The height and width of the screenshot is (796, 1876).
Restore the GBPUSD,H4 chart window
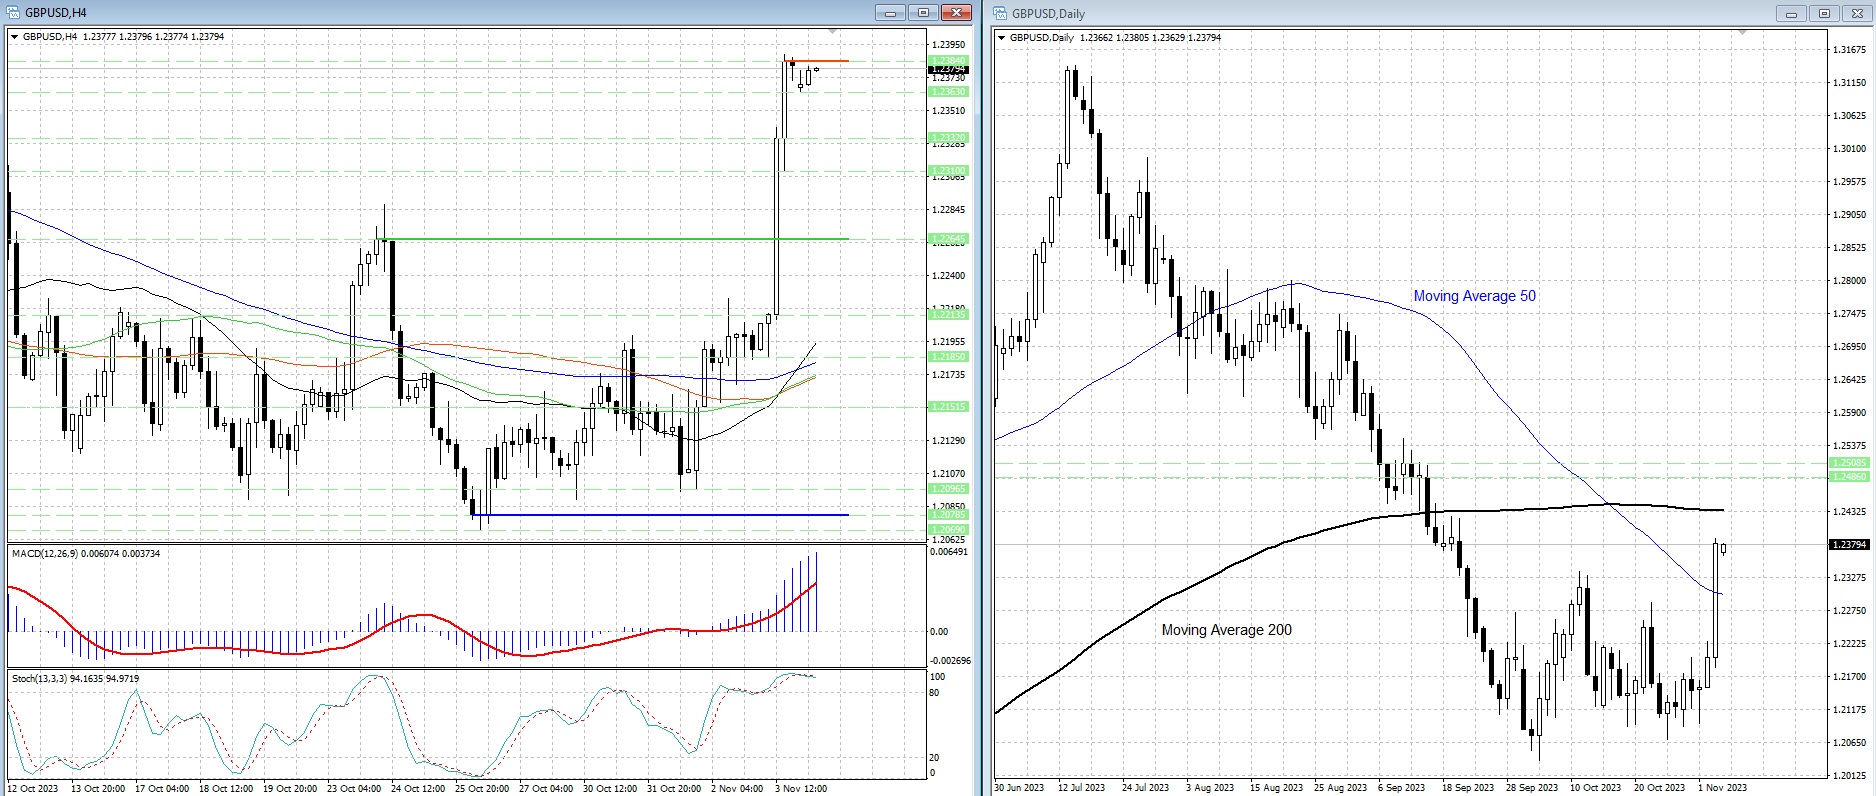(923, 13)
